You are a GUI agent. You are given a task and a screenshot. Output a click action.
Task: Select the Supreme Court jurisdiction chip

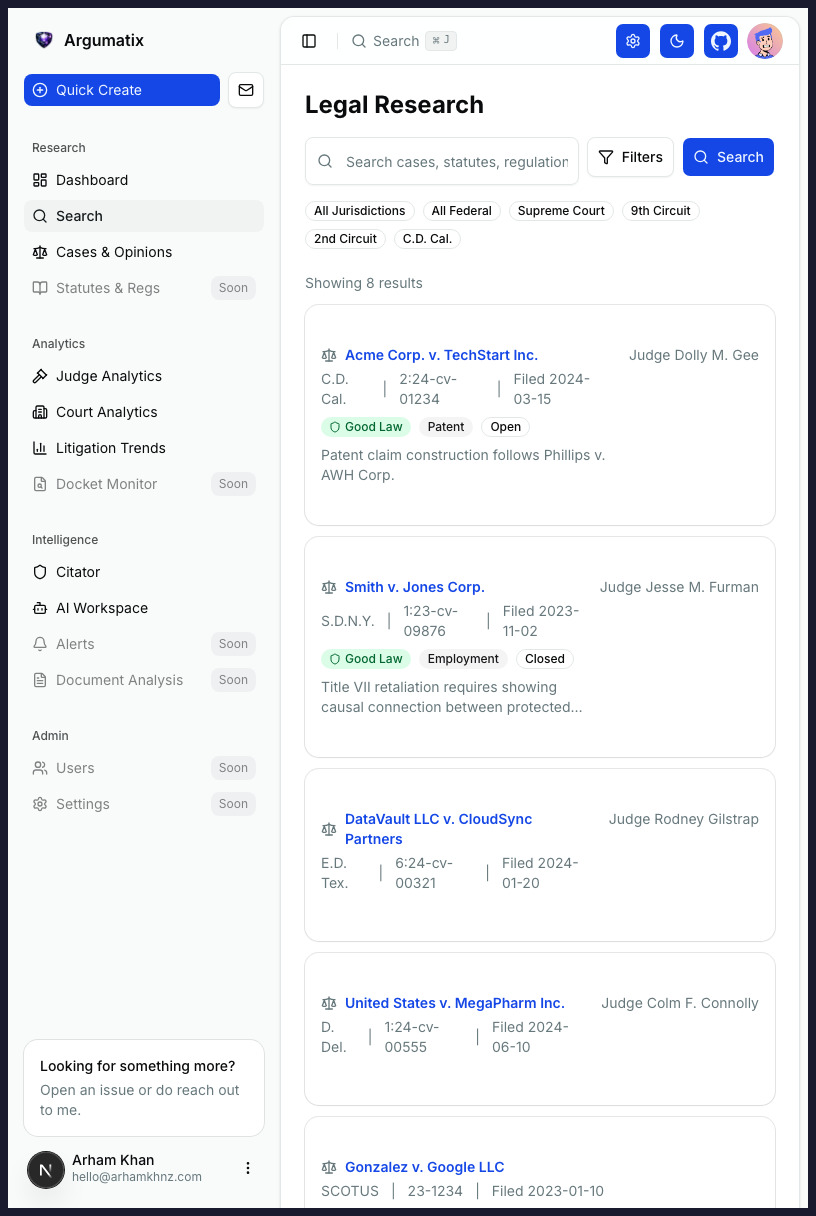point(561,211)
